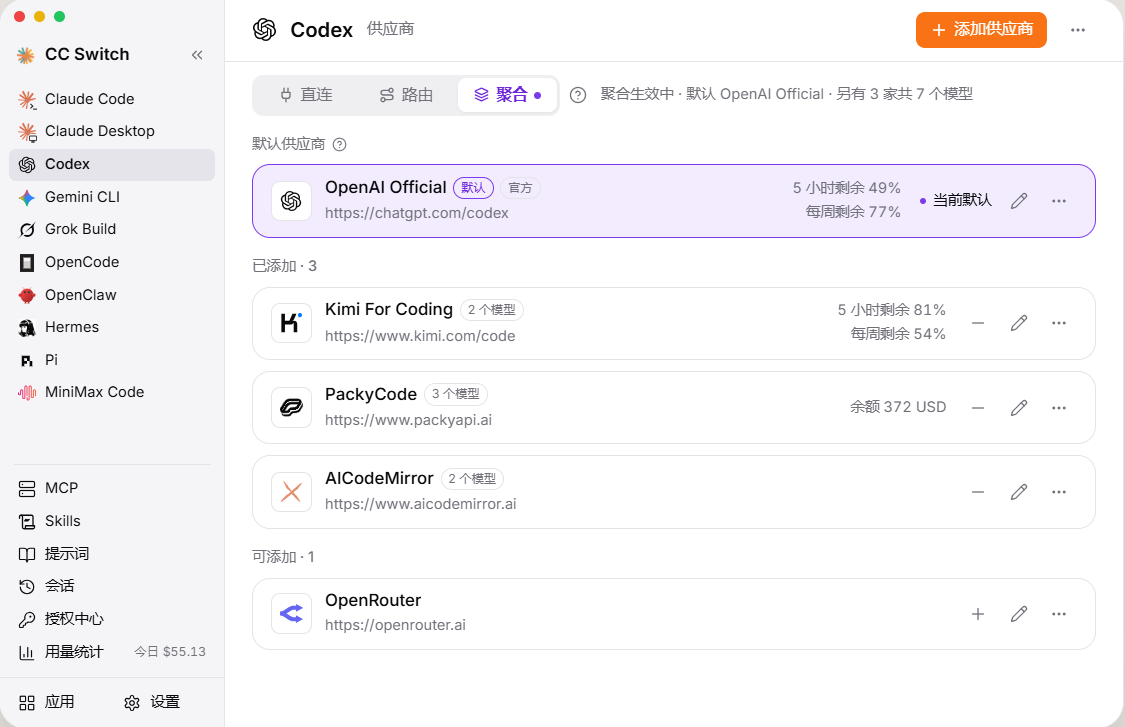
Task: Open more options for Kimi For Coding
Action: 1059,323
